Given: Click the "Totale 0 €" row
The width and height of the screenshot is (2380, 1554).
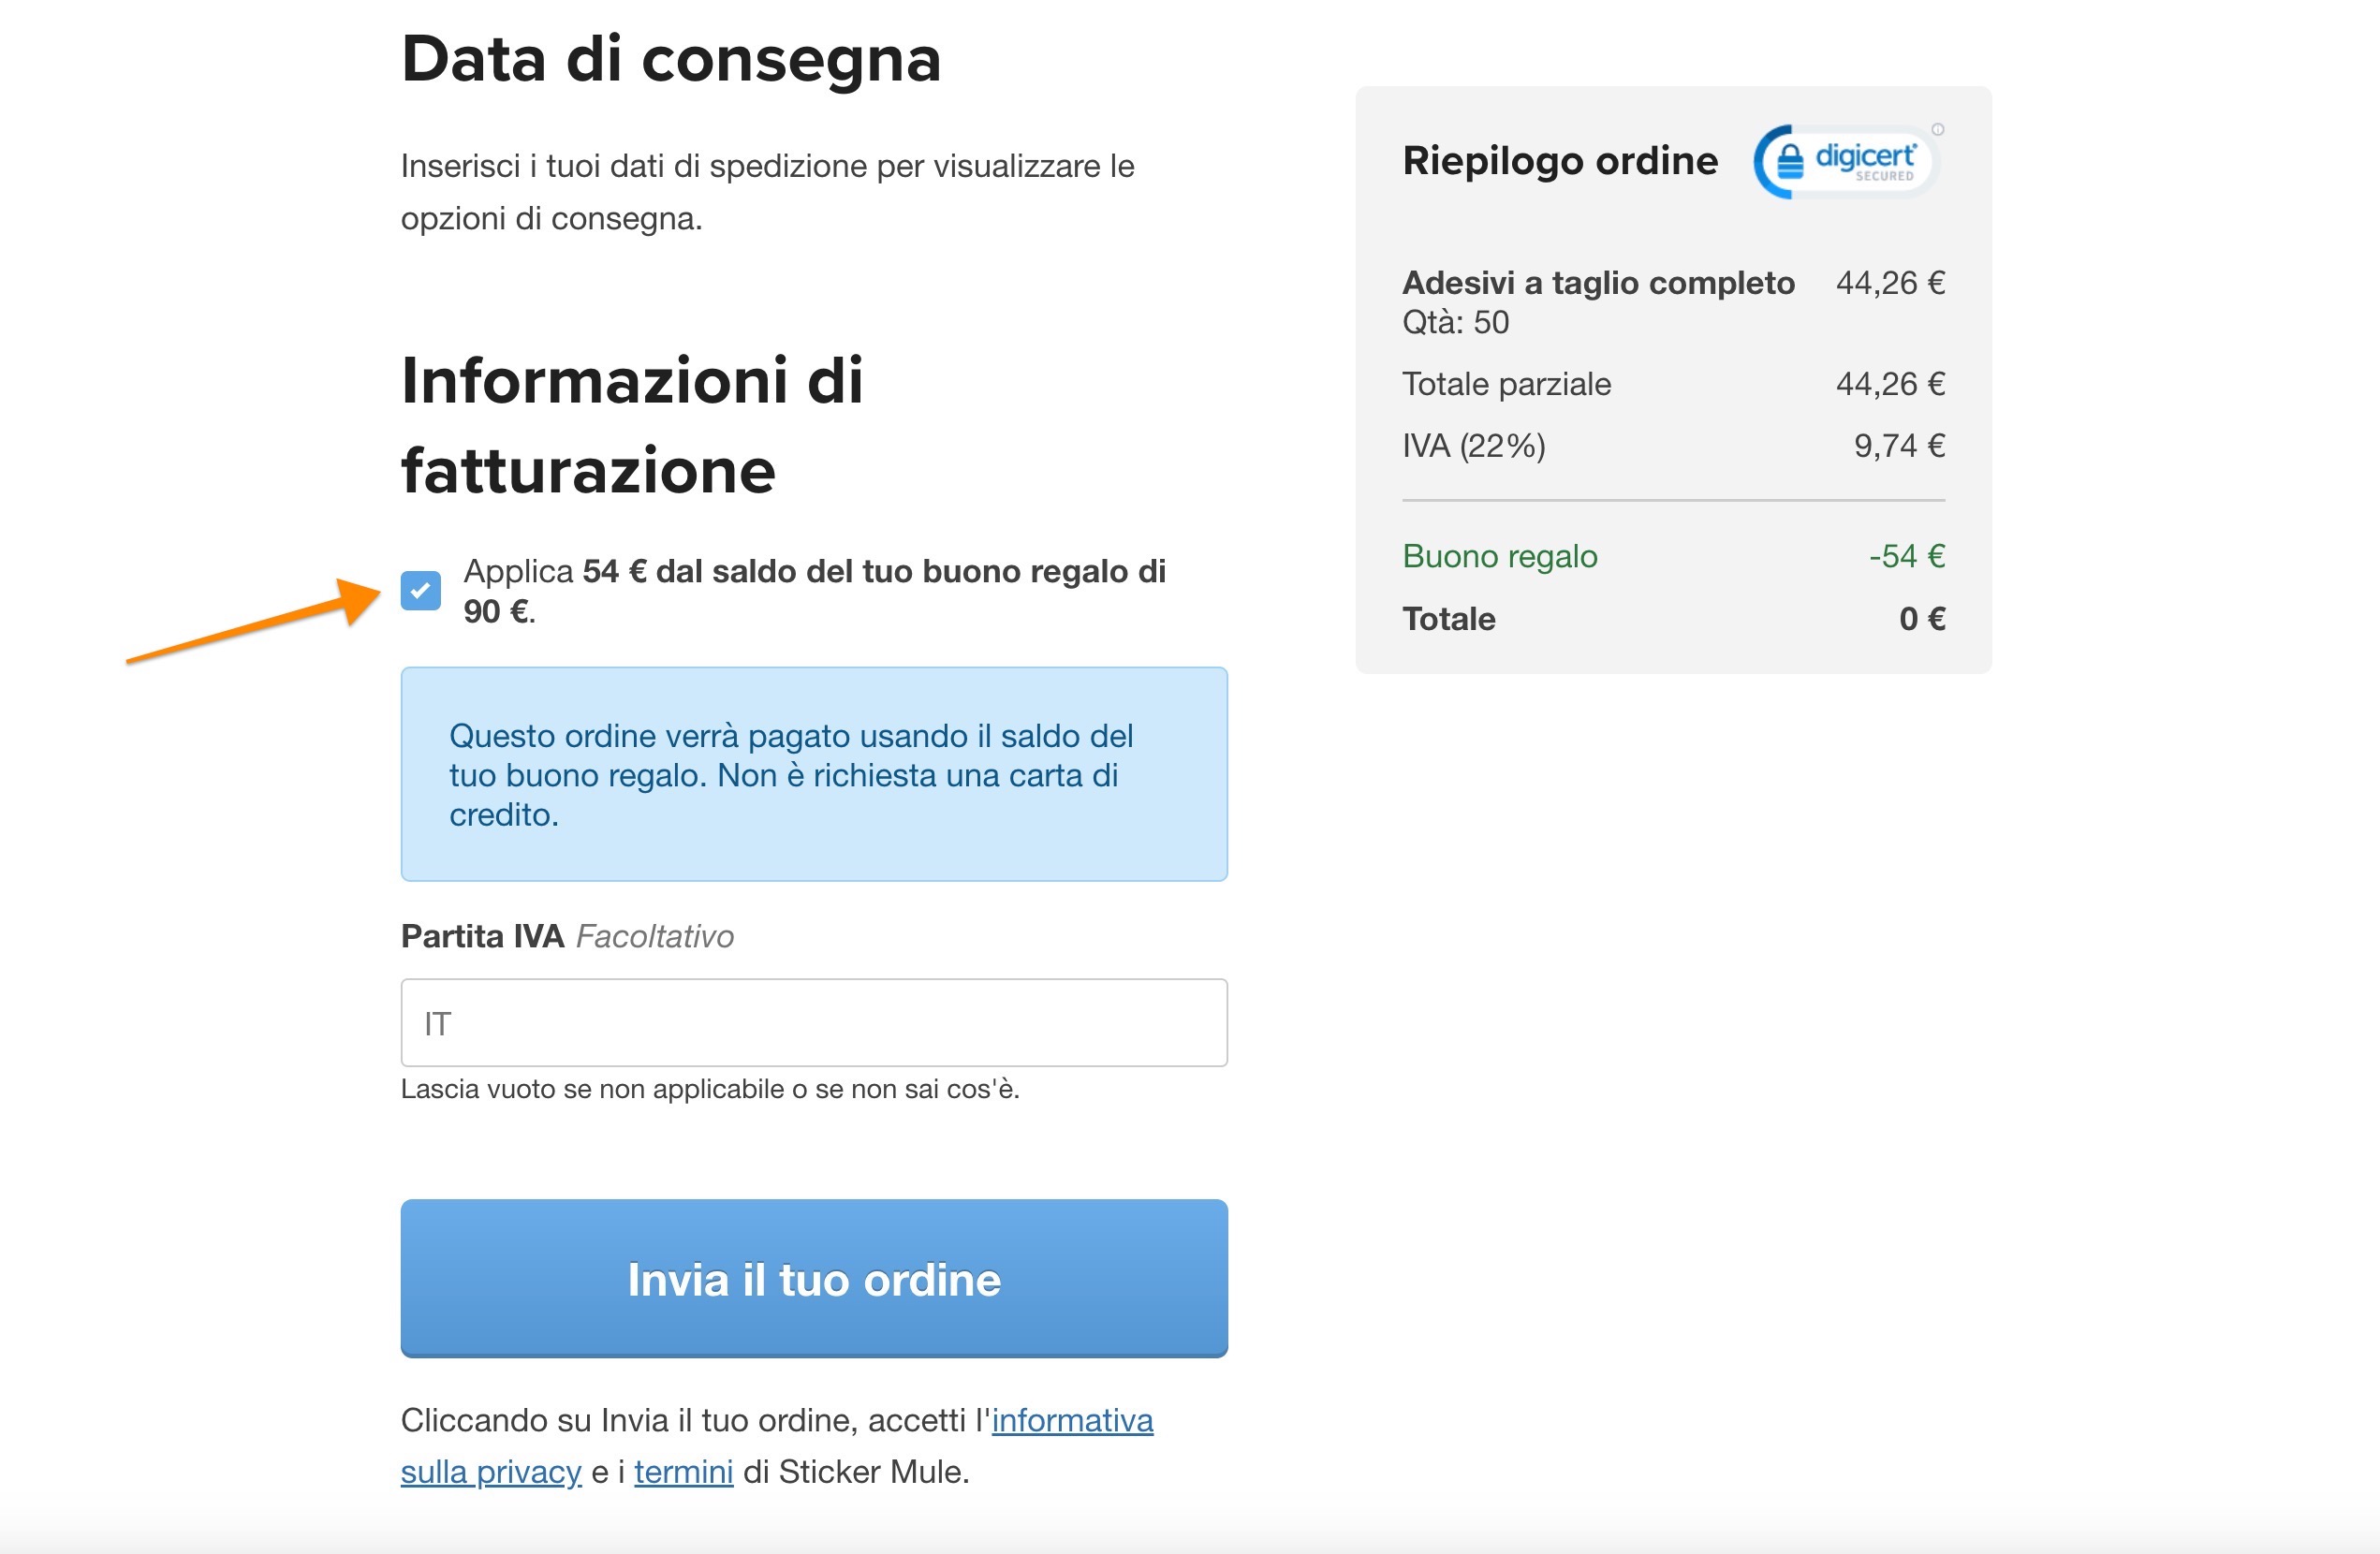Looking at the screenshot, I should 1672,618.
